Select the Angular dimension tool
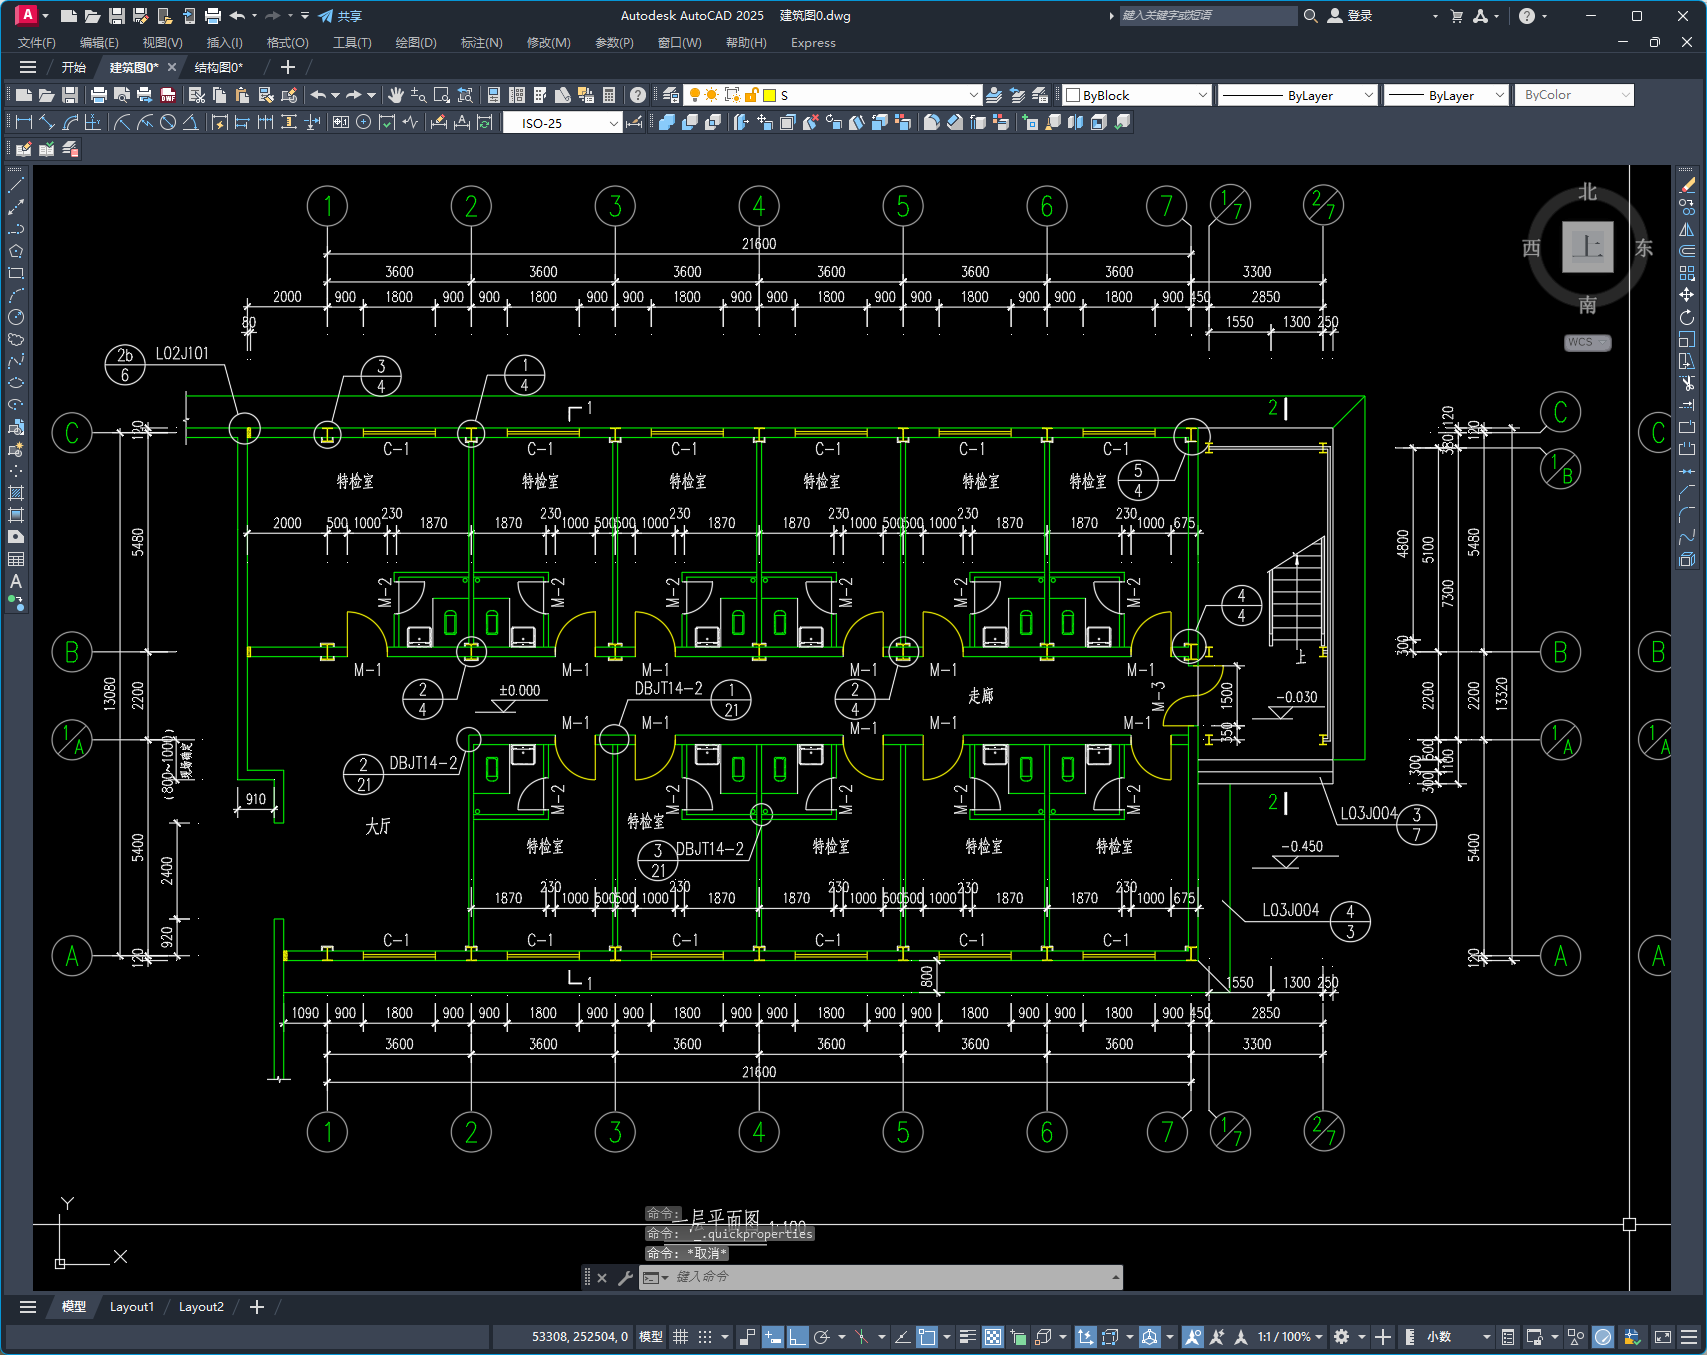Screen dimensions: 1707x1355 [190, 122]
